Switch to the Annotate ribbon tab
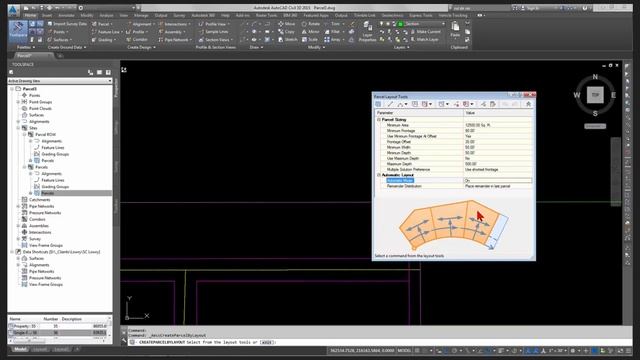 pyautogui.click(x=66, y=16)
